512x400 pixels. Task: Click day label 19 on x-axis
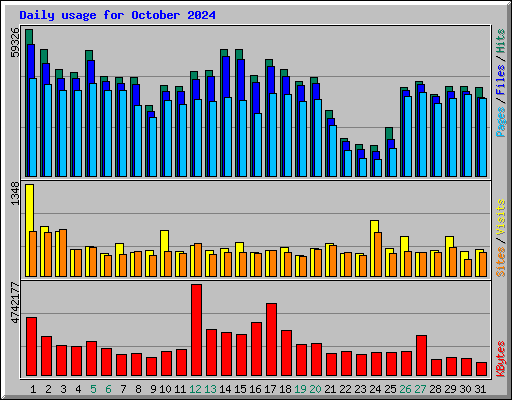click(x=300, y=389)
